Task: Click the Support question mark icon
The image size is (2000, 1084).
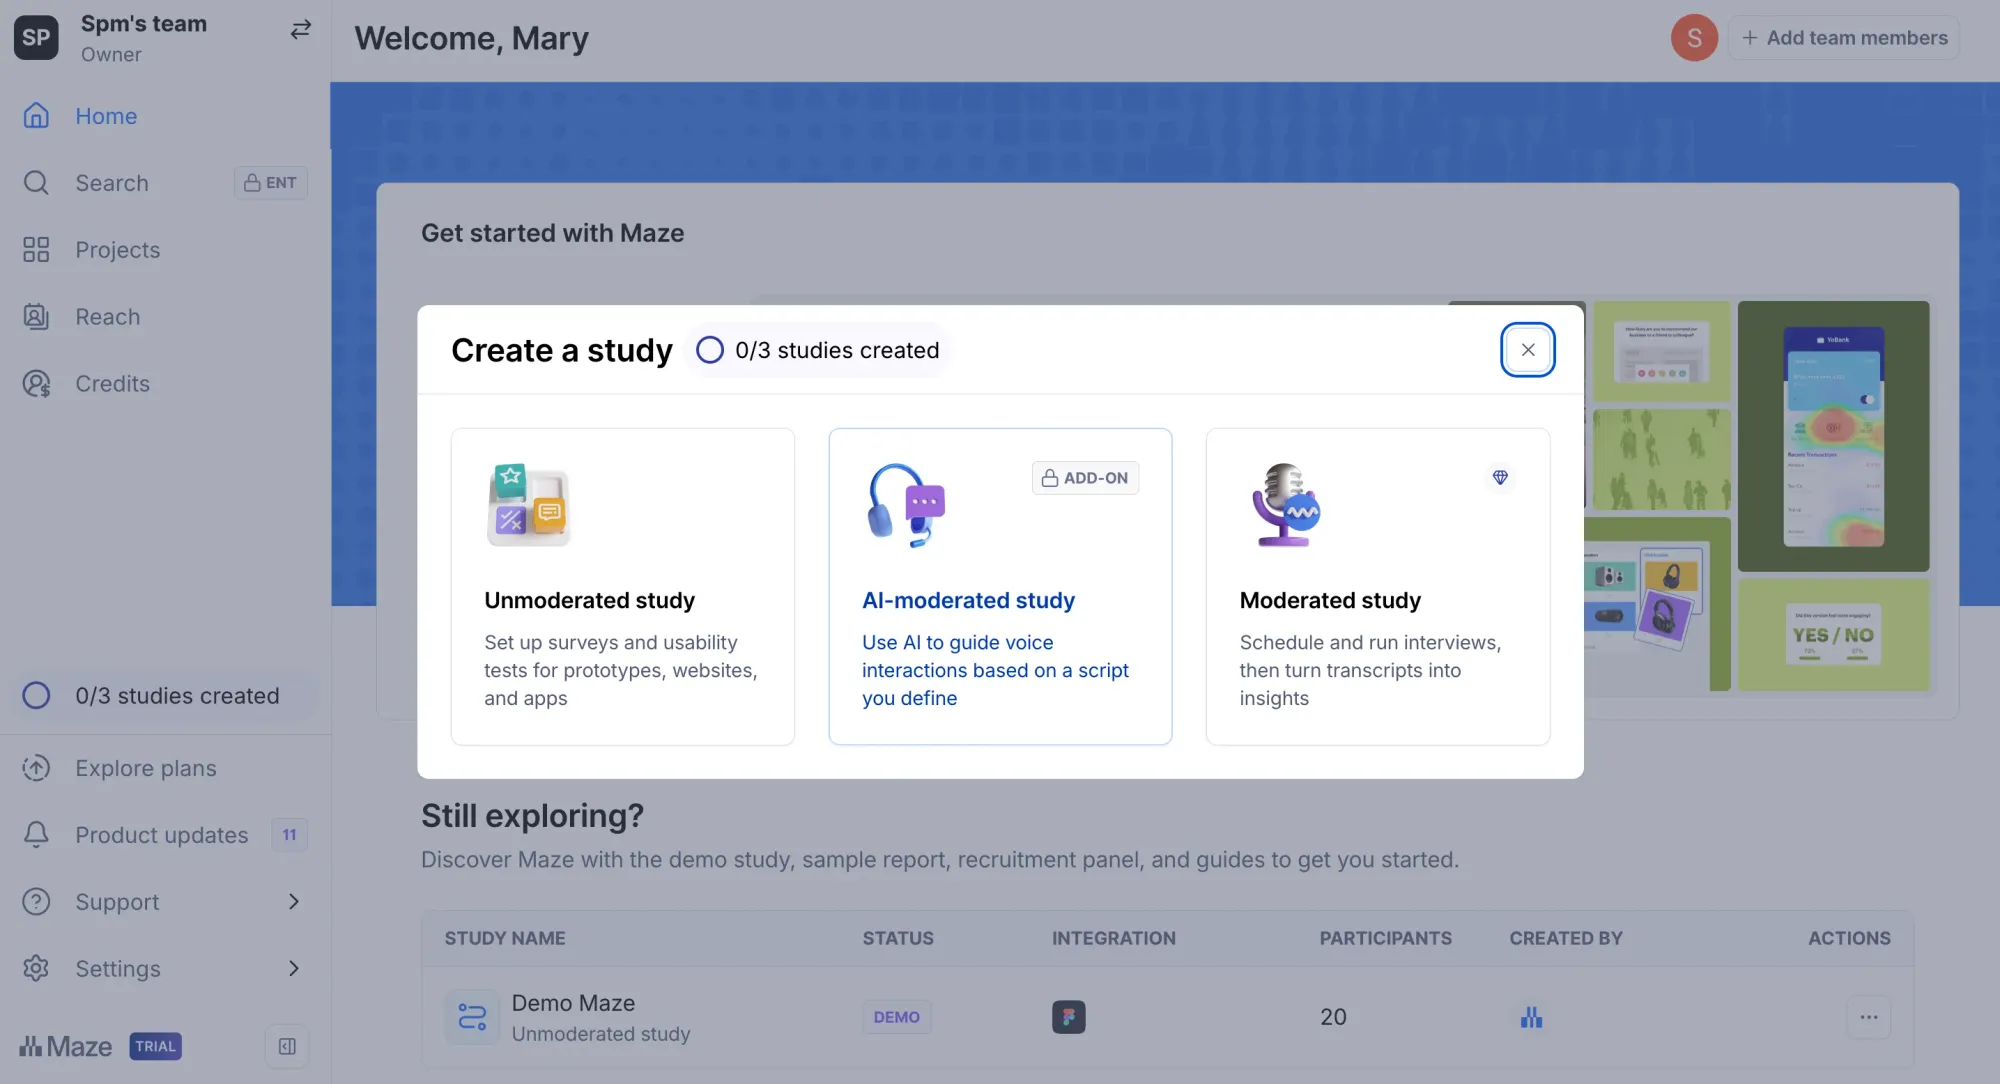Action: [36, 902]
